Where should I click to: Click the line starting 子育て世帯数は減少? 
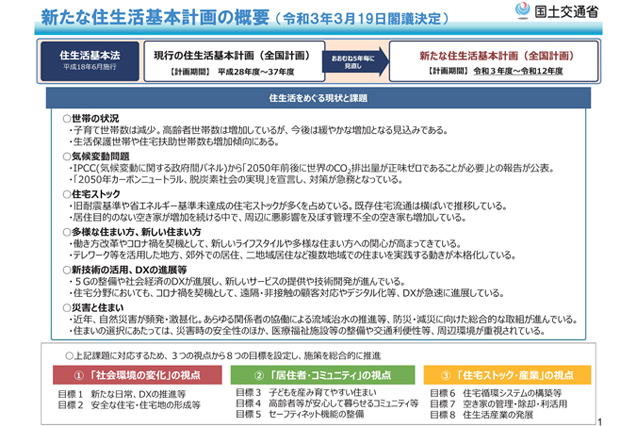coord(260,130)
